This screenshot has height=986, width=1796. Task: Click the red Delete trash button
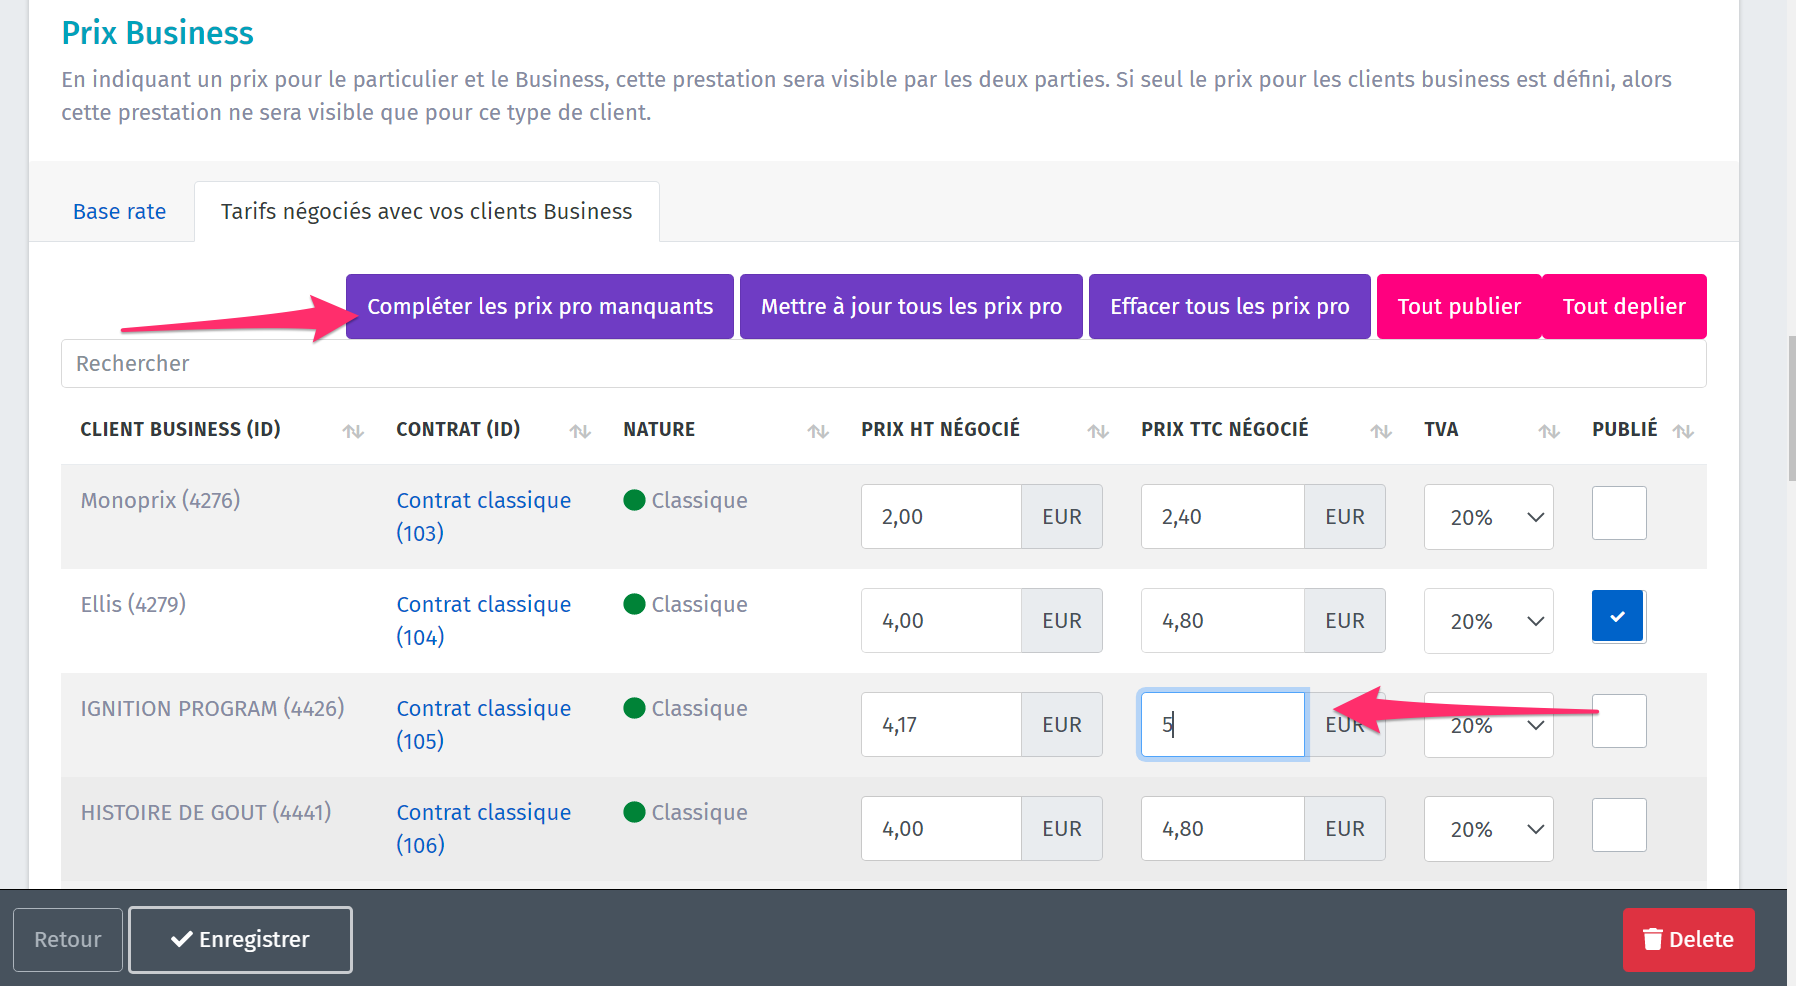tap(1688, 939)
